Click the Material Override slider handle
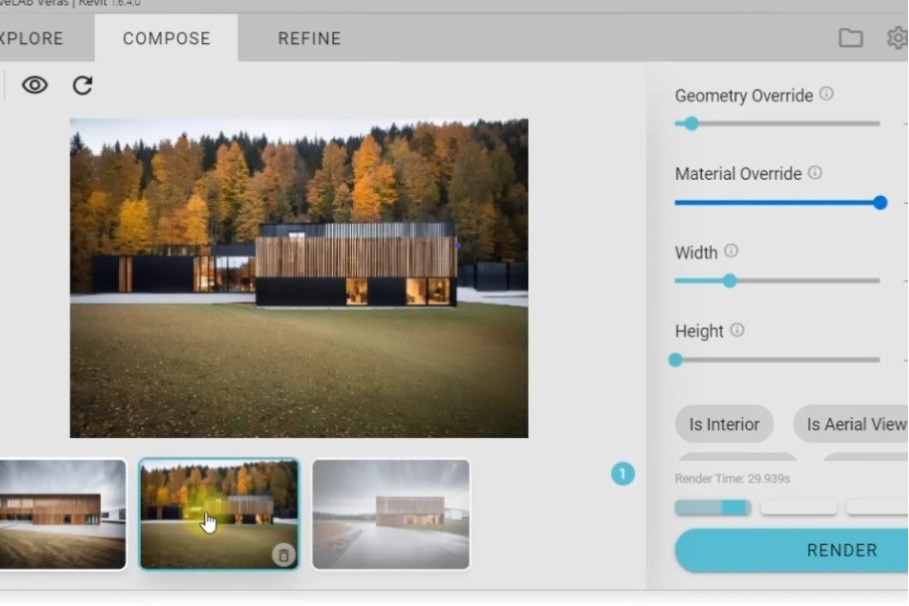909x606 pixels. click(880, 202)
